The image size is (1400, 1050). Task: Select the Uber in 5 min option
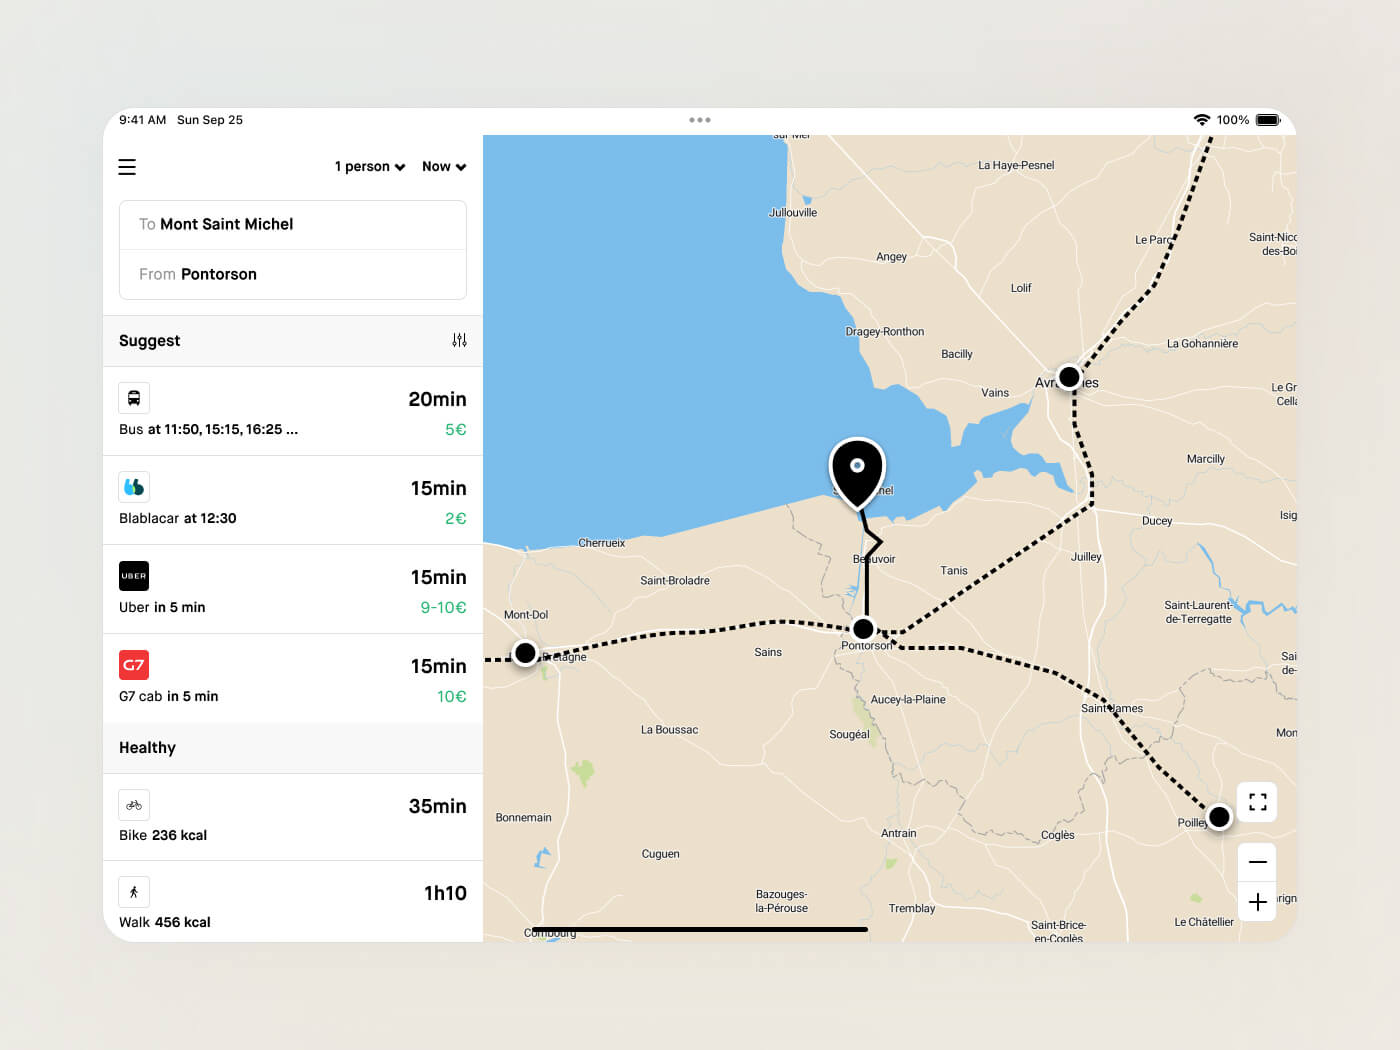pyautogui.click(x=293, y=589)
